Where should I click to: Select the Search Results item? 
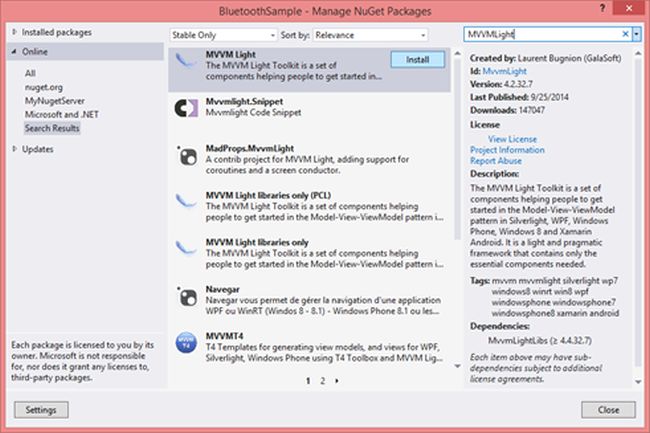pyautogui.click(x=52, y=128)
